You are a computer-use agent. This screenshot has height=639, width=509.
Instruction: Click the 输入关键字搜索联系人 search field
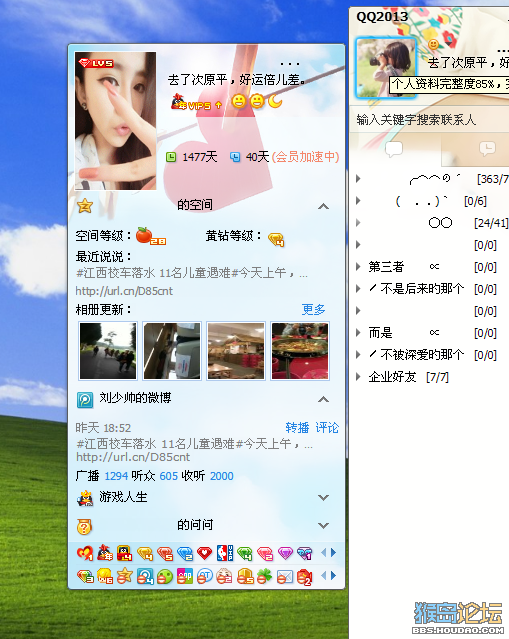coord(430,120)
